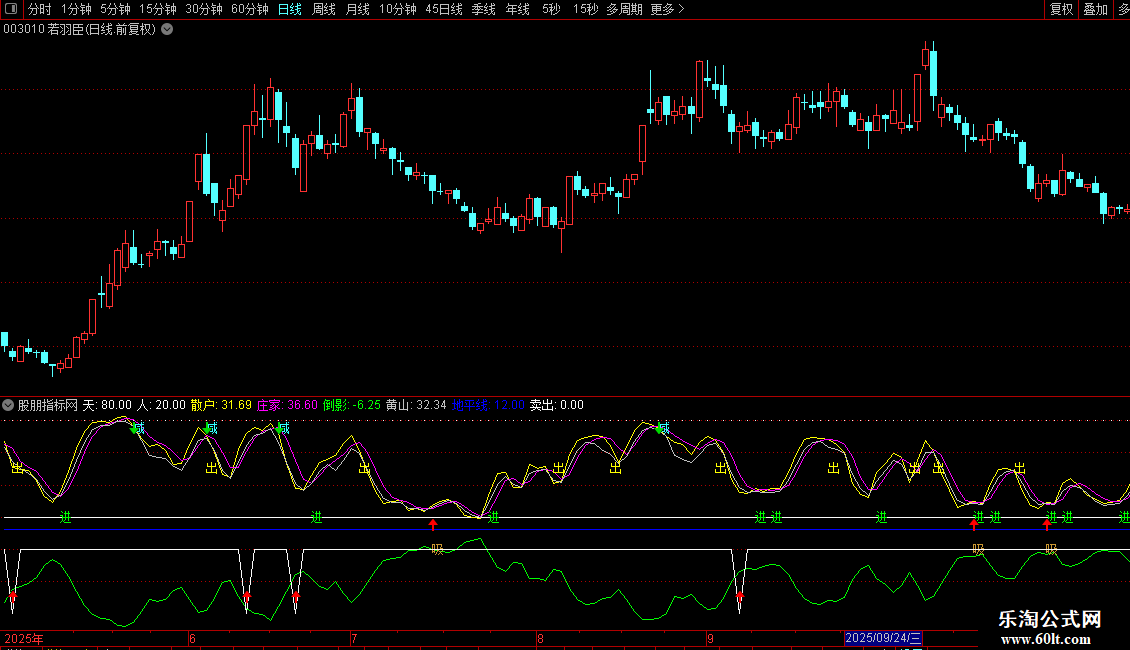
Task: Expand the 更多 periods list
Action: [x=667, y=10]
